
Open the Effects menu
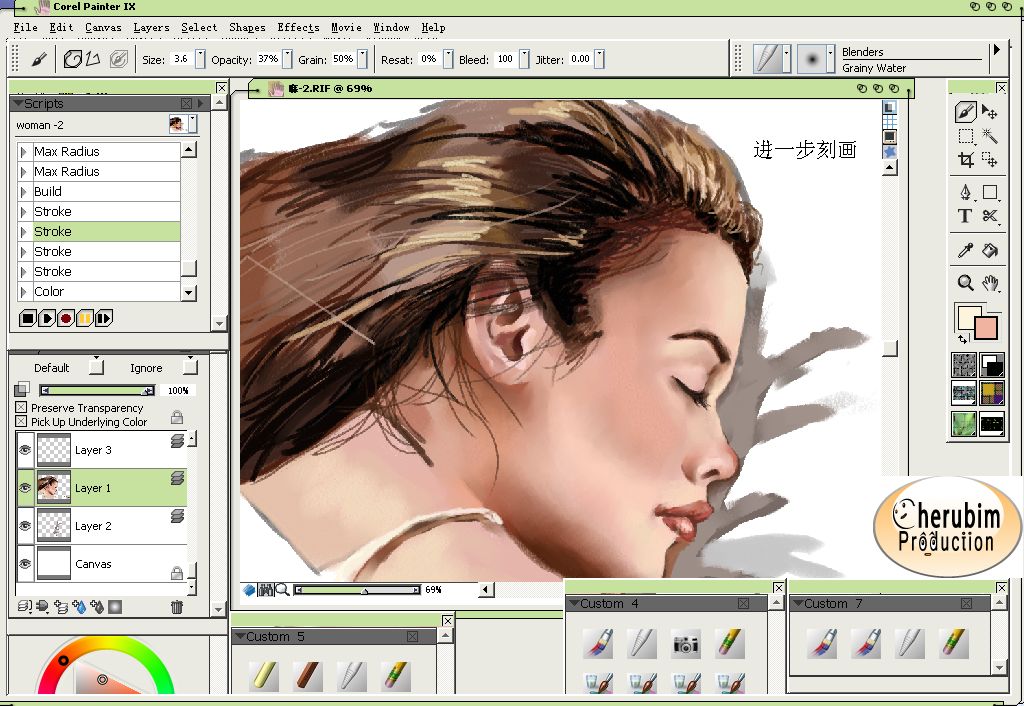[298, 27]
